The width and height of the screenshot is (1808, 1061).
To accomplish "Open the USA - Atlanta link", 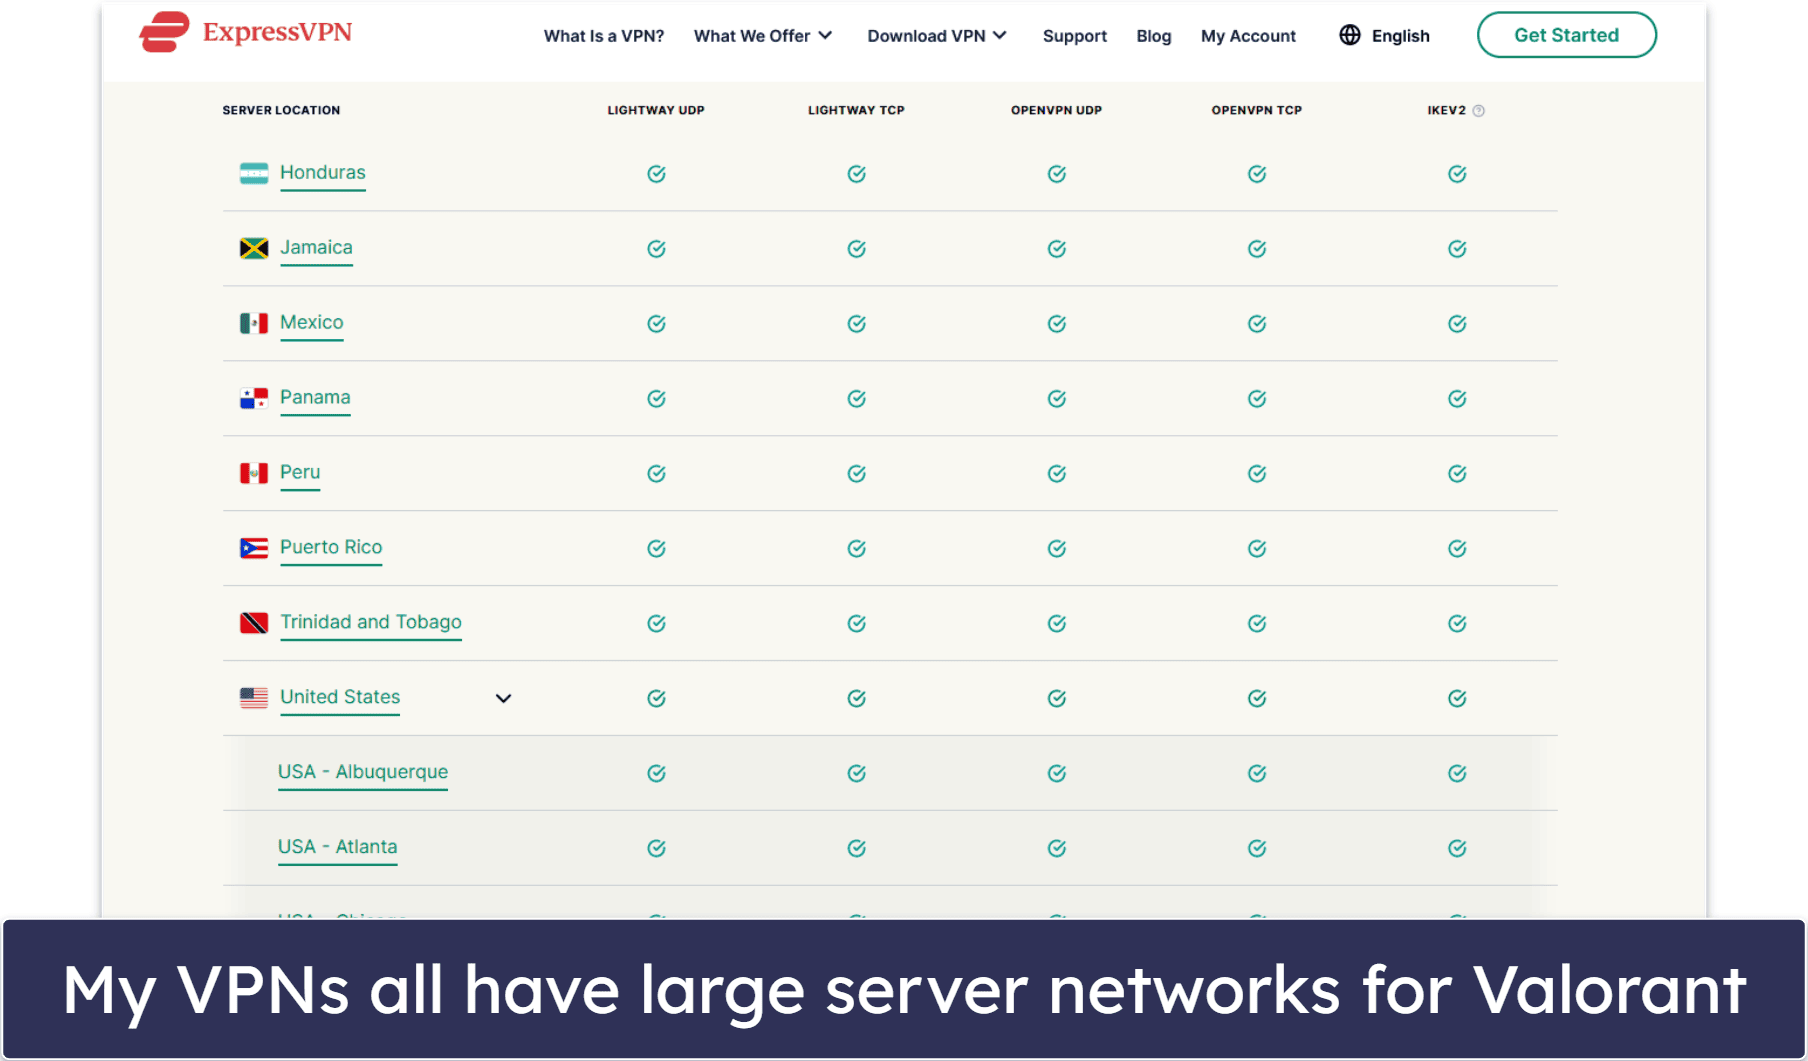I will click(x=337, y=848).
